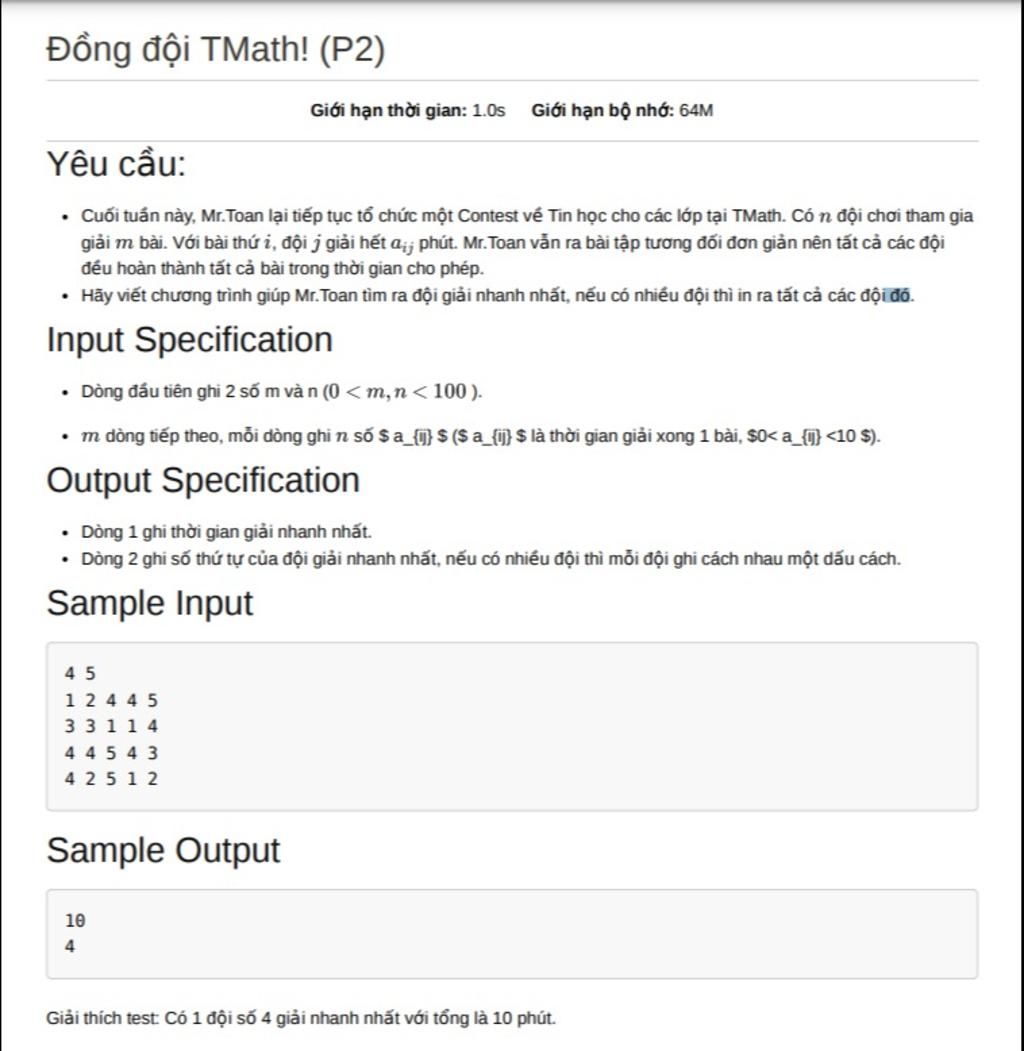Viewport: 1024px width, 1051px height.
Task: Click the line starting "m dòng tiếp theo"
Action: tap(480, 436)
